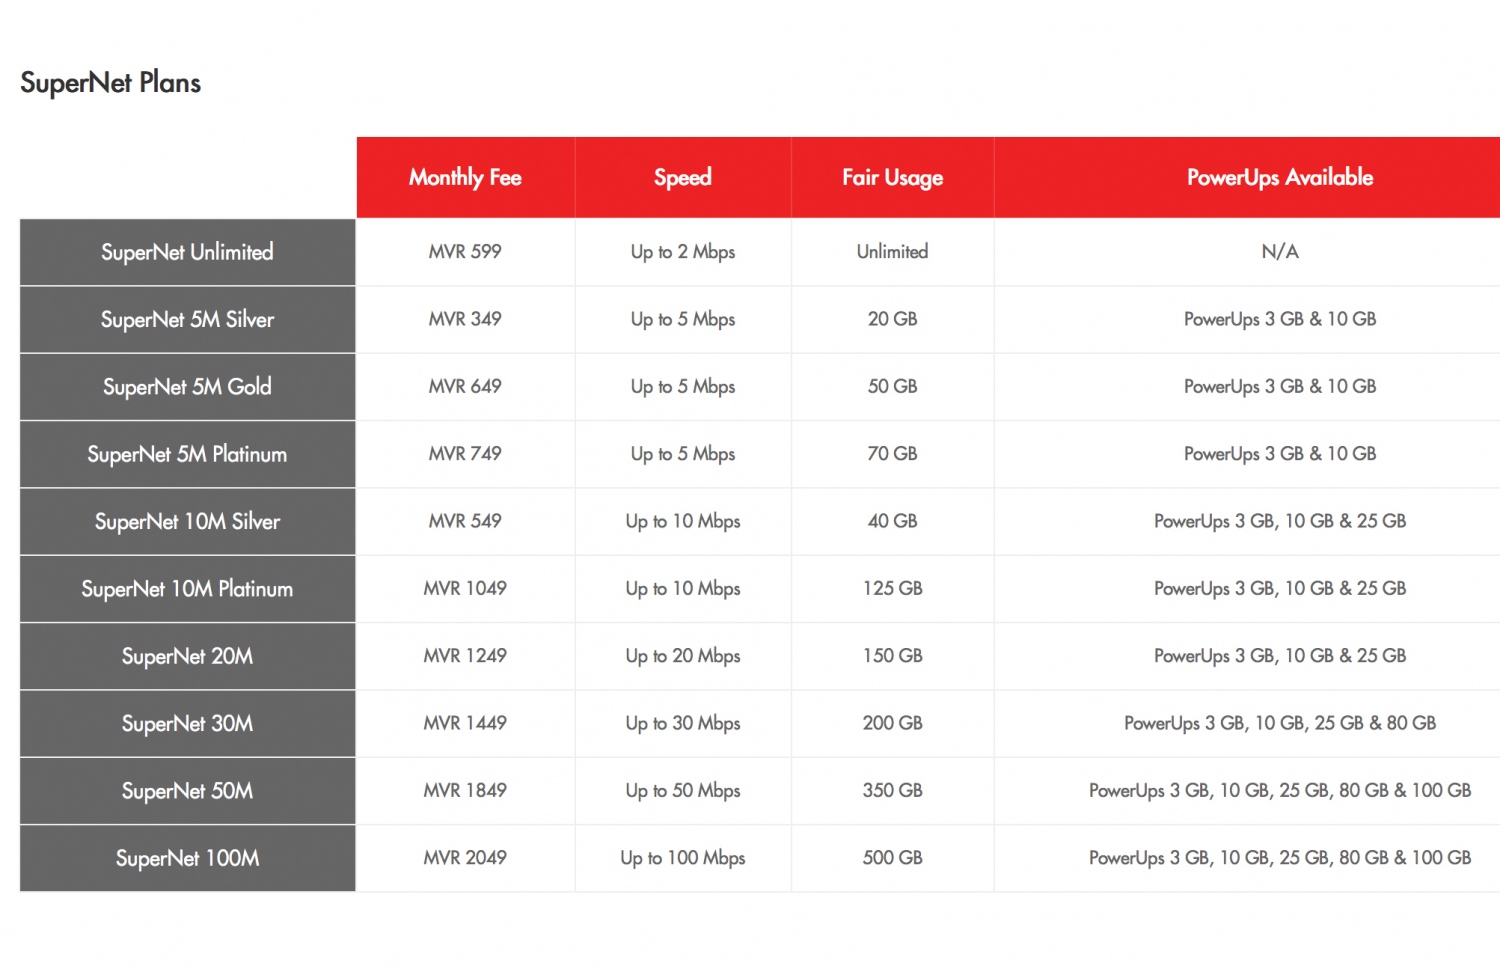Select the Speed column header
Viewport: 1500px width, 969px height.
[x=683, y=178]
